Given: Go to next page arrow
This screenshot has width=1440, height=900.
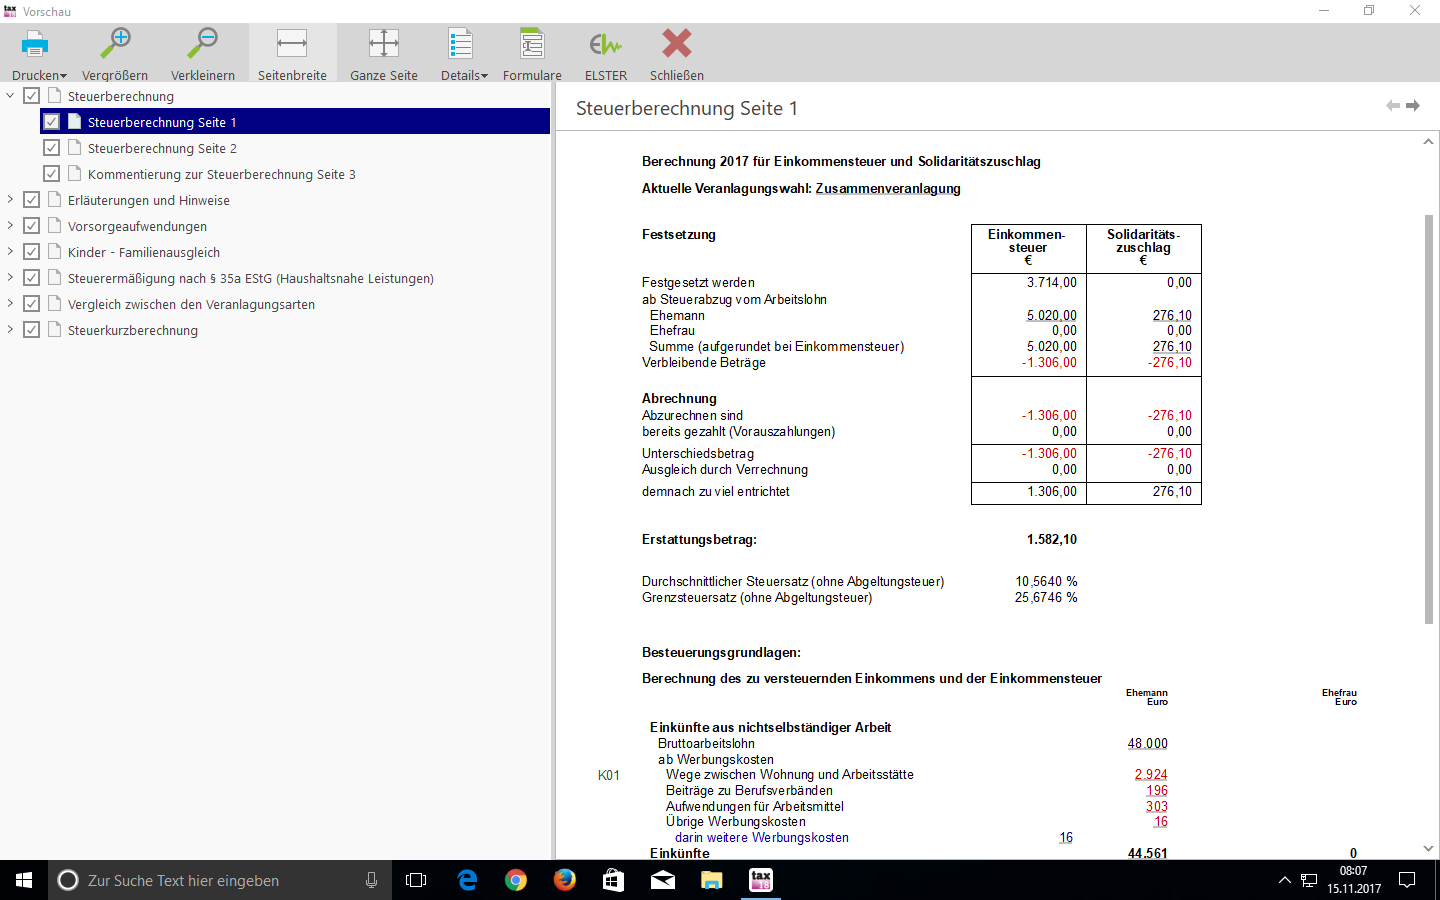Looking at the screenshot, I should coord(1413,106).
